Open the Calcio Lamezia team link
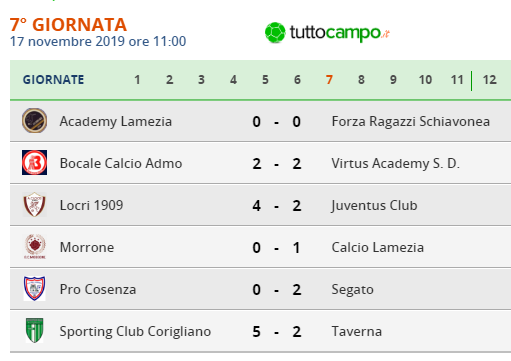This screenshot has height=361, width=511. click(x=378, y=247)
